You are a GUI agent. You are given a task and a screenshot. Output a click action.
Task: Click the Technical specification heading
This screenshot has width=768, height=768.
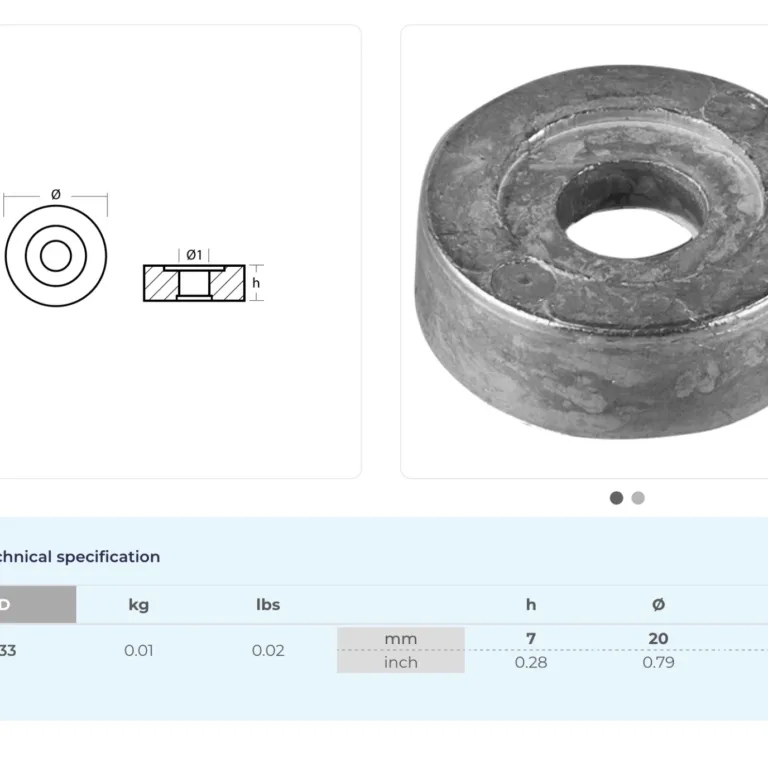[x=78, y=557]
